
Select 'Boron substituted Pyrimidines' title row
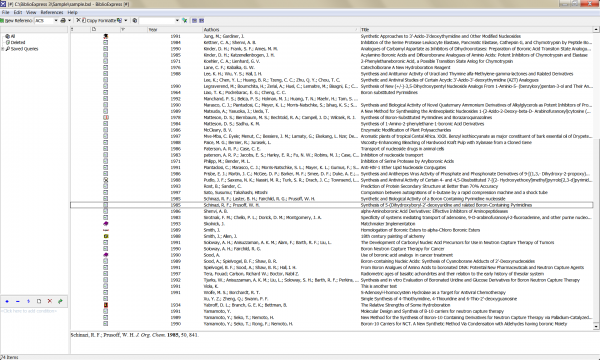[331, 92]
